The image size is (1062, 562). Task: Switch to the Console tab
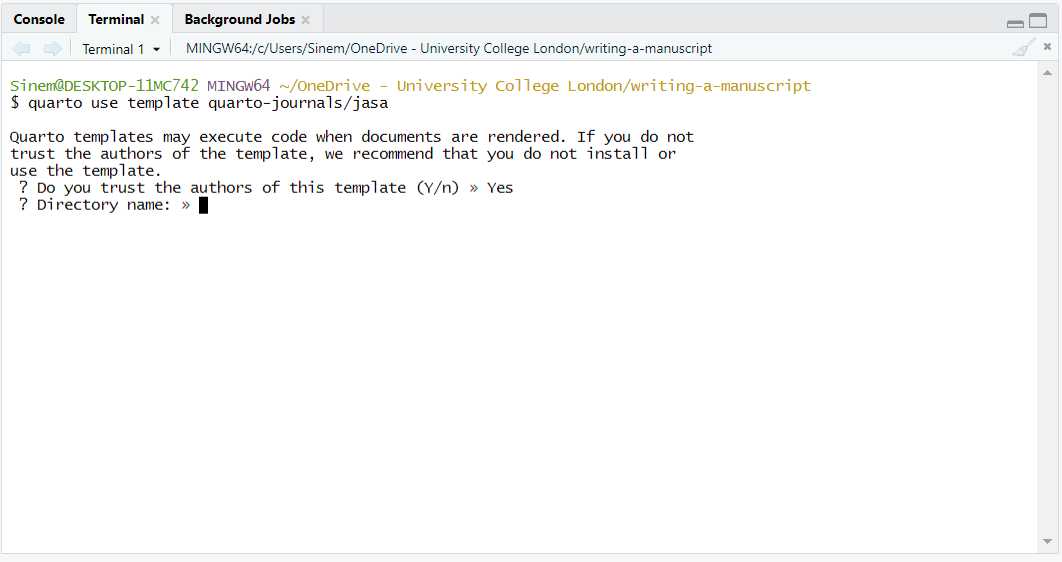pyautogui.click(x=39, y=19)
